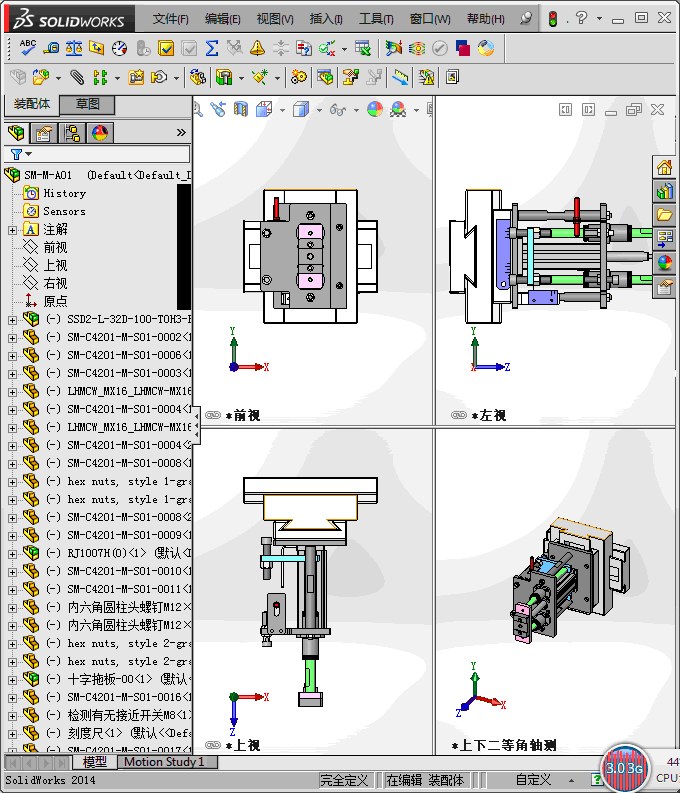The image size is (680, 793).
Task: Switch to the Motion Study 1 tab
Action: pos(168,762)
